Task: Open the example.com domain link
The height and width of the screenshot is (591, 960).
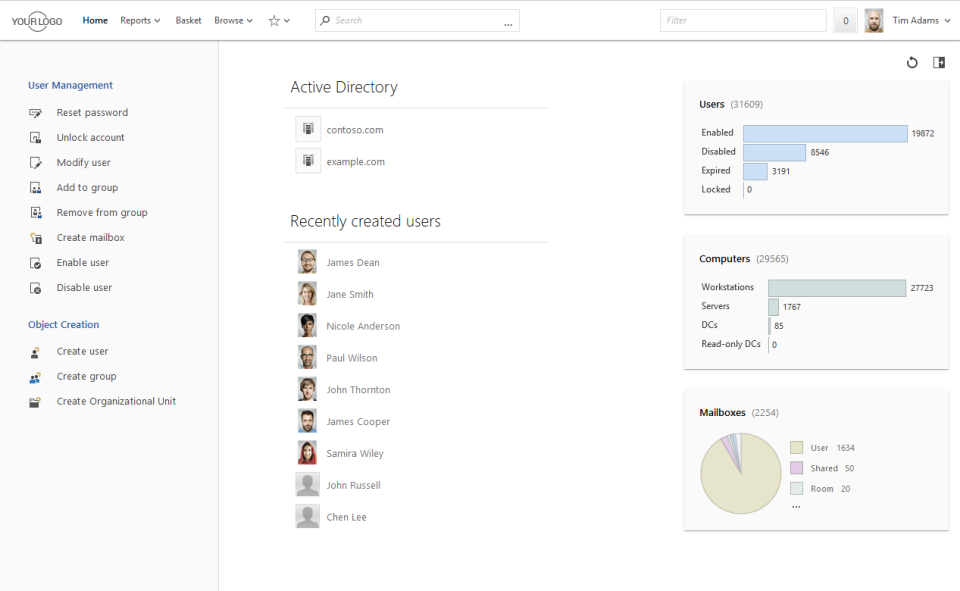Action: 356,161
